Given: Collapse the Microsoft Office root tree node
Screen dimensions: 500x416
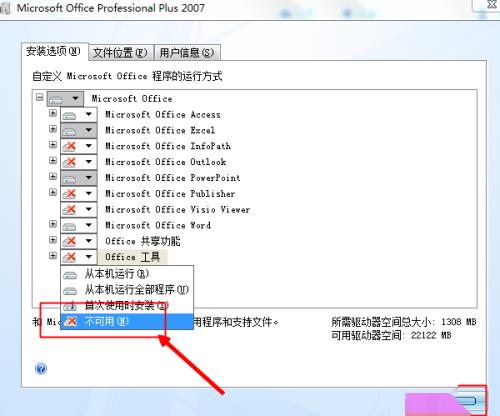Looking at the screenshot, I should [x=40, y=97].
